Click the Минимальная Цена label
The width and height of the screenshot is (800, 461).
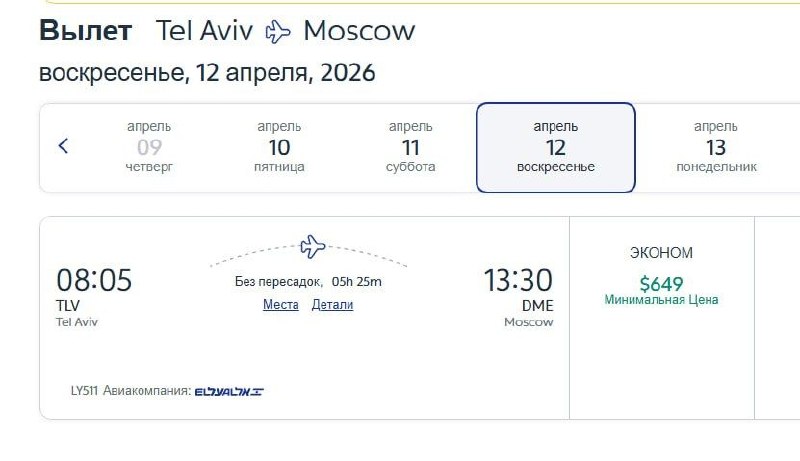pyautogui.click(x=661, y=300)
